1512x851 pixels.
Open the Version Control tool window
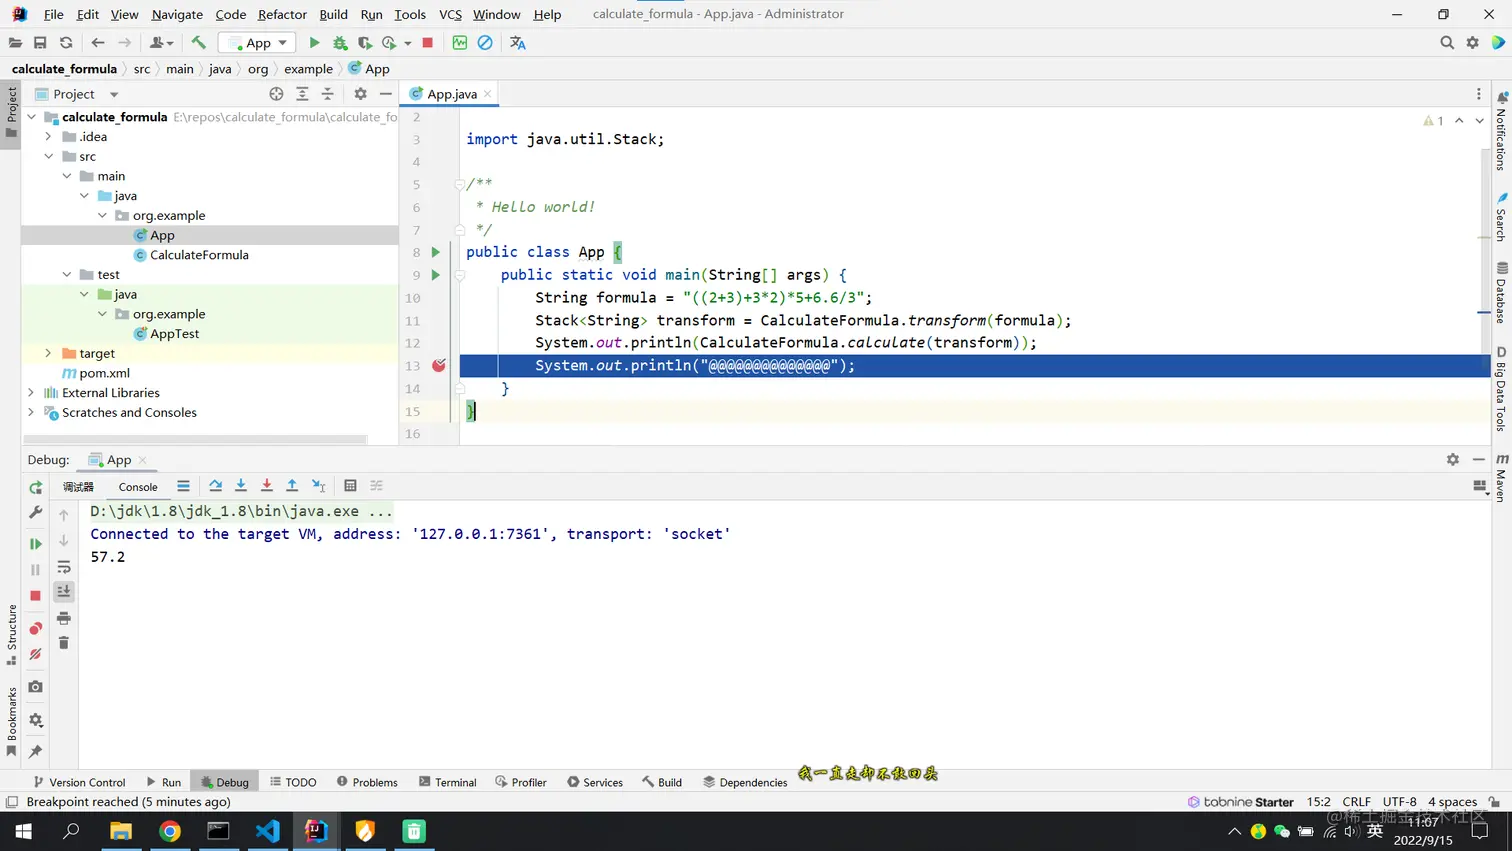79,782
